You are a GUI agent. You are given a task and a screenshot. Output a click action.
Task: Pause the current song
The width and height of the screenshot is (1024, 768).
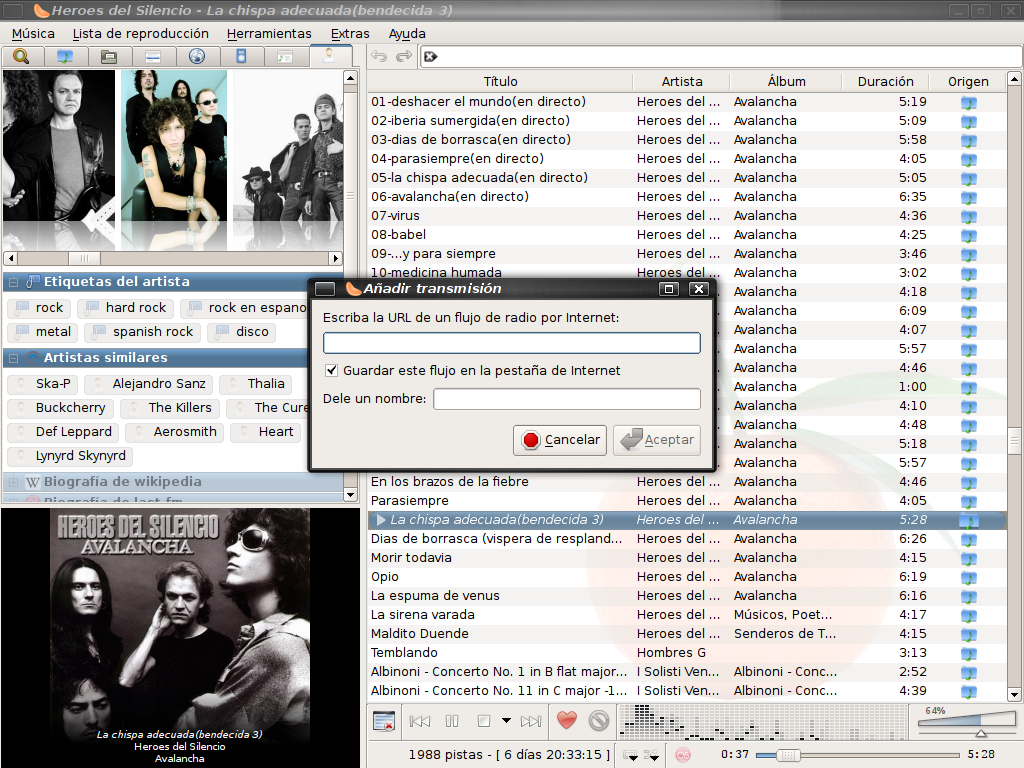pos(452,721)
